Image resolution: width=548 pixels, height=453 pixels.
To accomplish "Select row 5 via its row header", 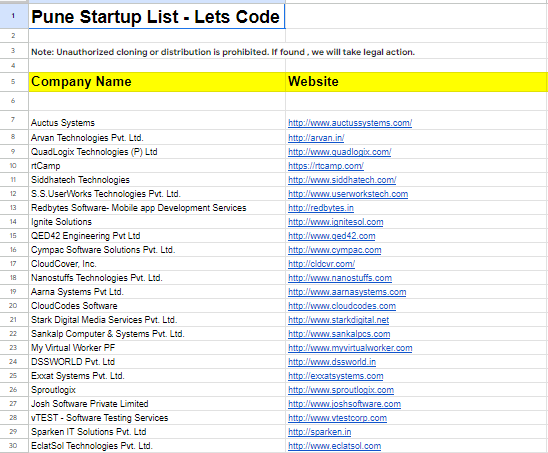I will click(14, 82).
